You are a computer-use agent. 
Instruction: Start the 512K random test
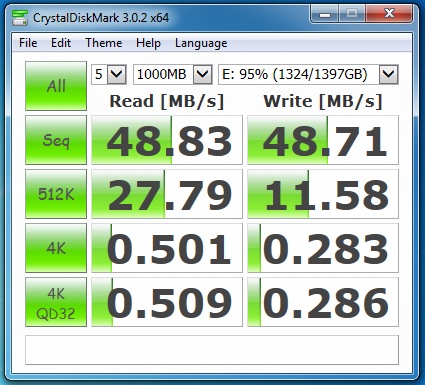pos(56,194)
